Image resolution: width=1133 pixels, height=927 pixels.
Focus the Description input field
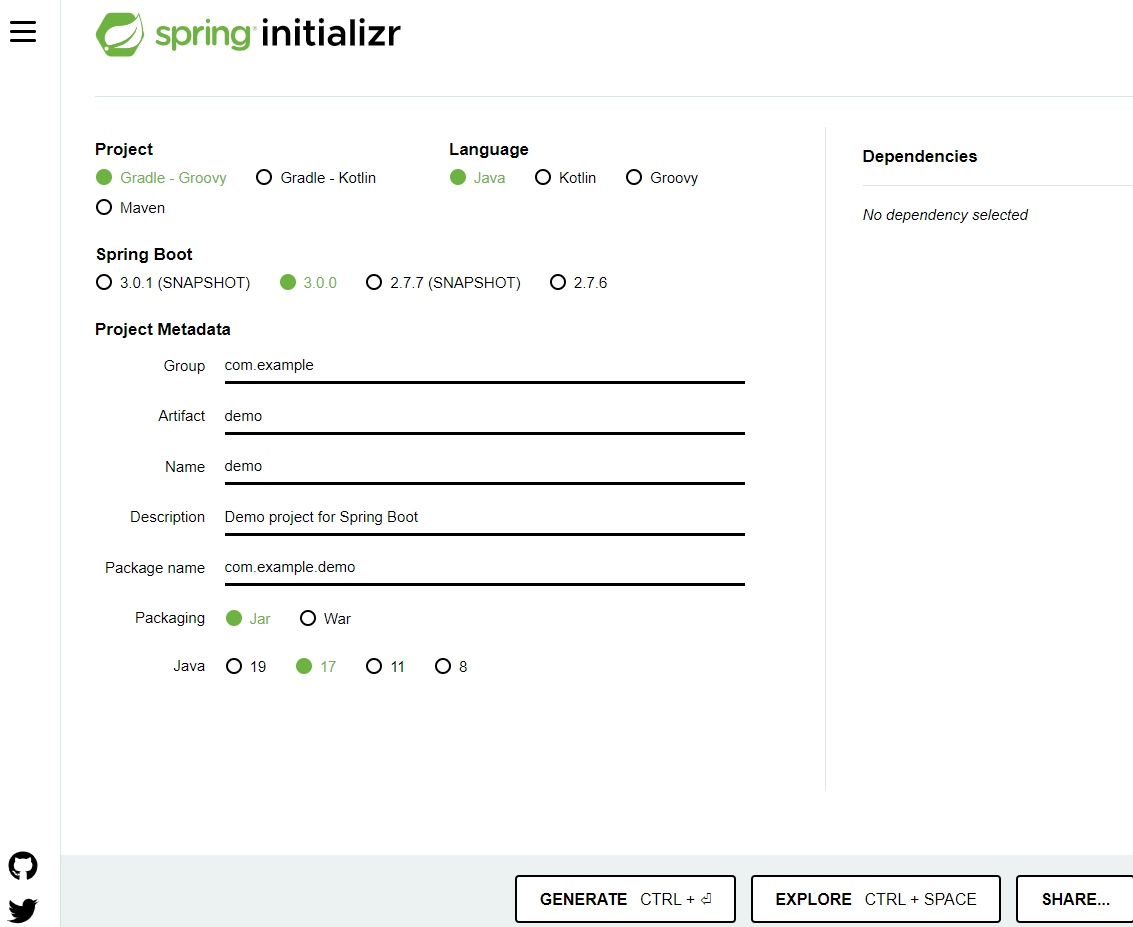(x=484, y=518)
